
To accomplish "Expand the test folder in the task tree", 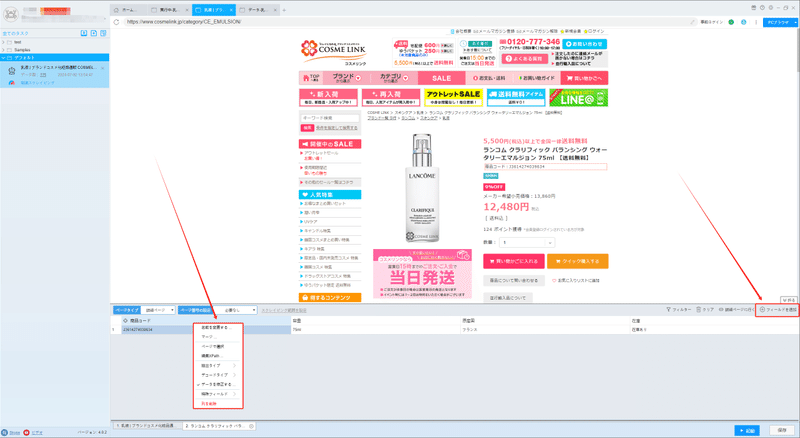I will [3, 42].
